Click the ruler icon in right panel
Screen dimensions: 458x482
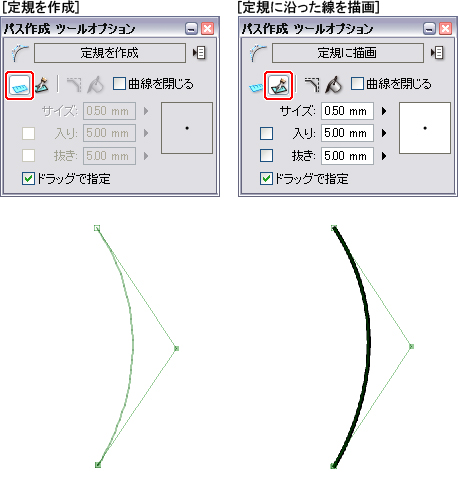(256, 87)
